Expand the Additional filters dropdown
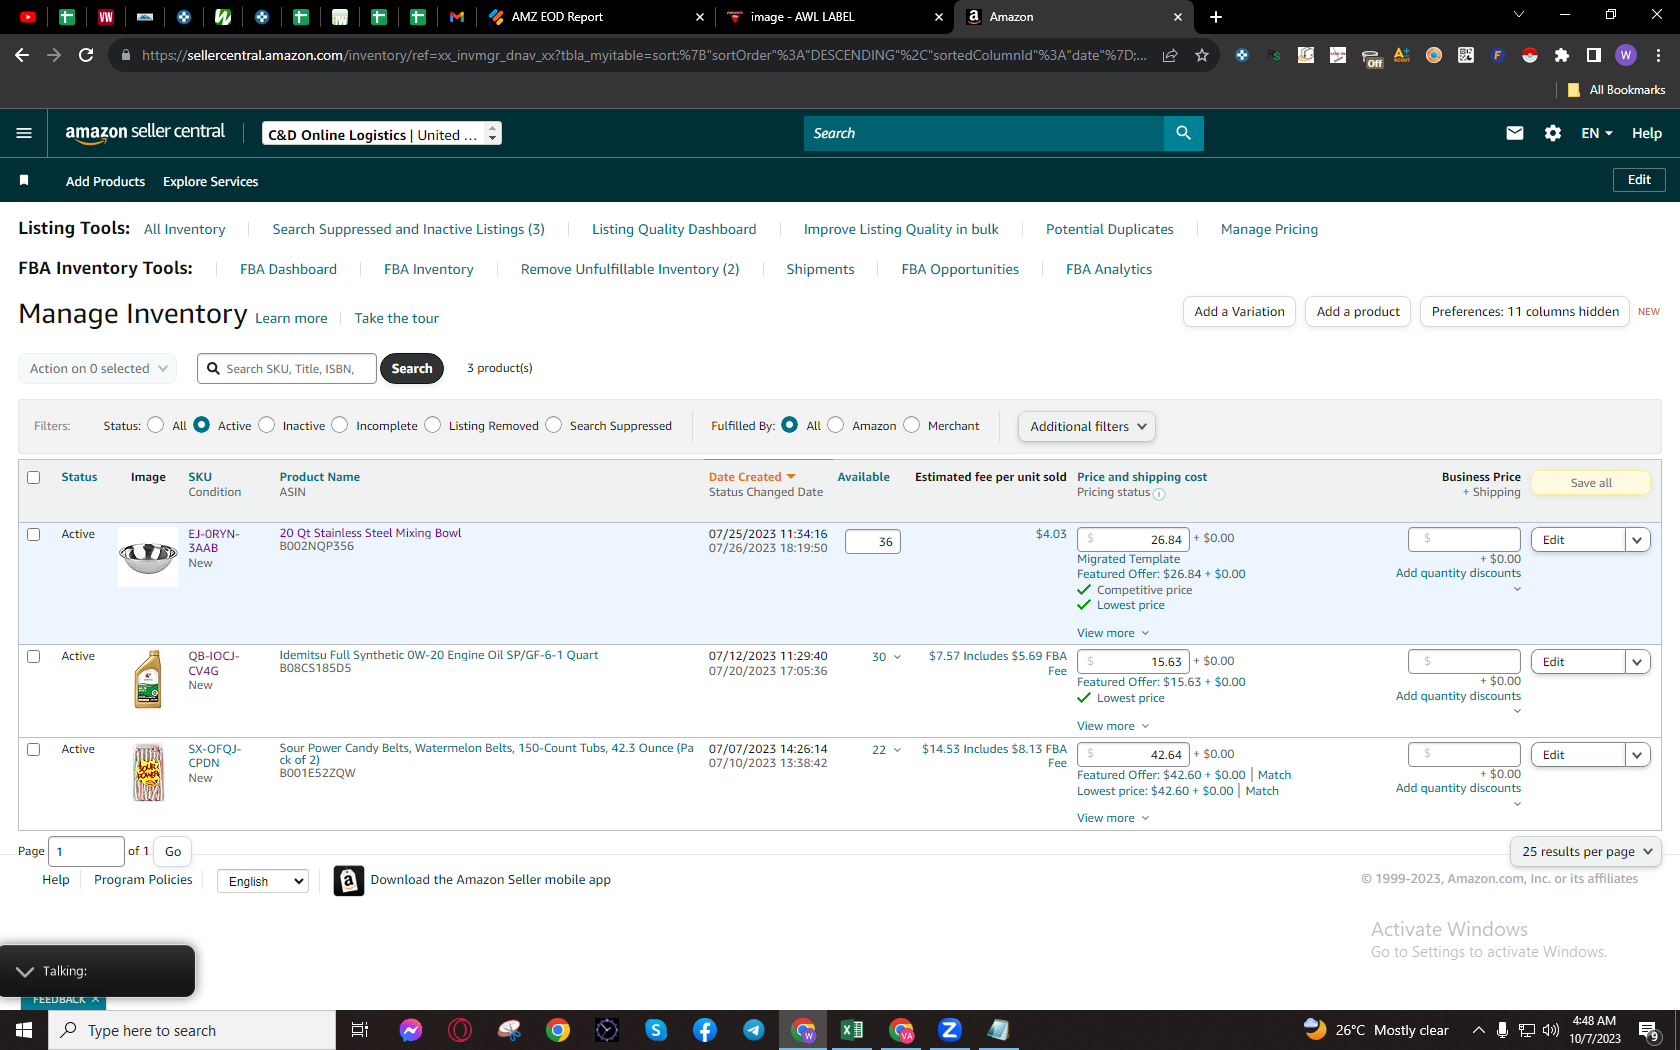The width and height of the screenshot is (1680, 1050). pyautogui.click(x=1087, y=426)
